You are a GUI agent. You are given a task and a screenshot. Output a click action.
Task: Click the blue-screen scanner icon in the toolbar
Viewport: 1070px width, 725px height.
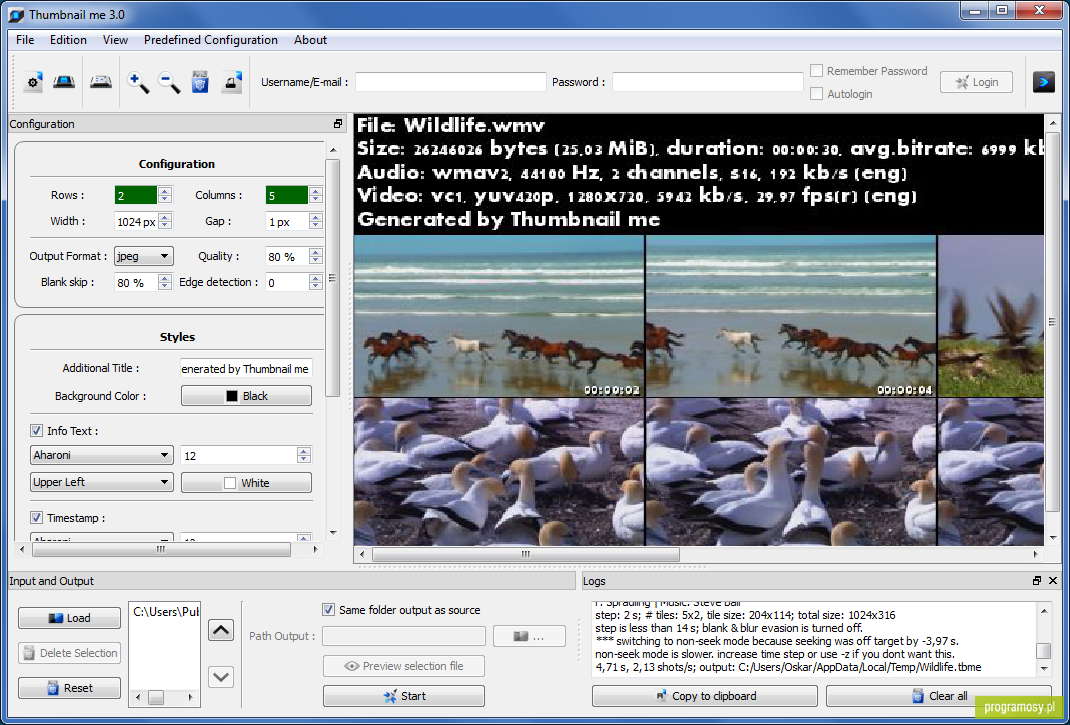[x=64, y=83]
